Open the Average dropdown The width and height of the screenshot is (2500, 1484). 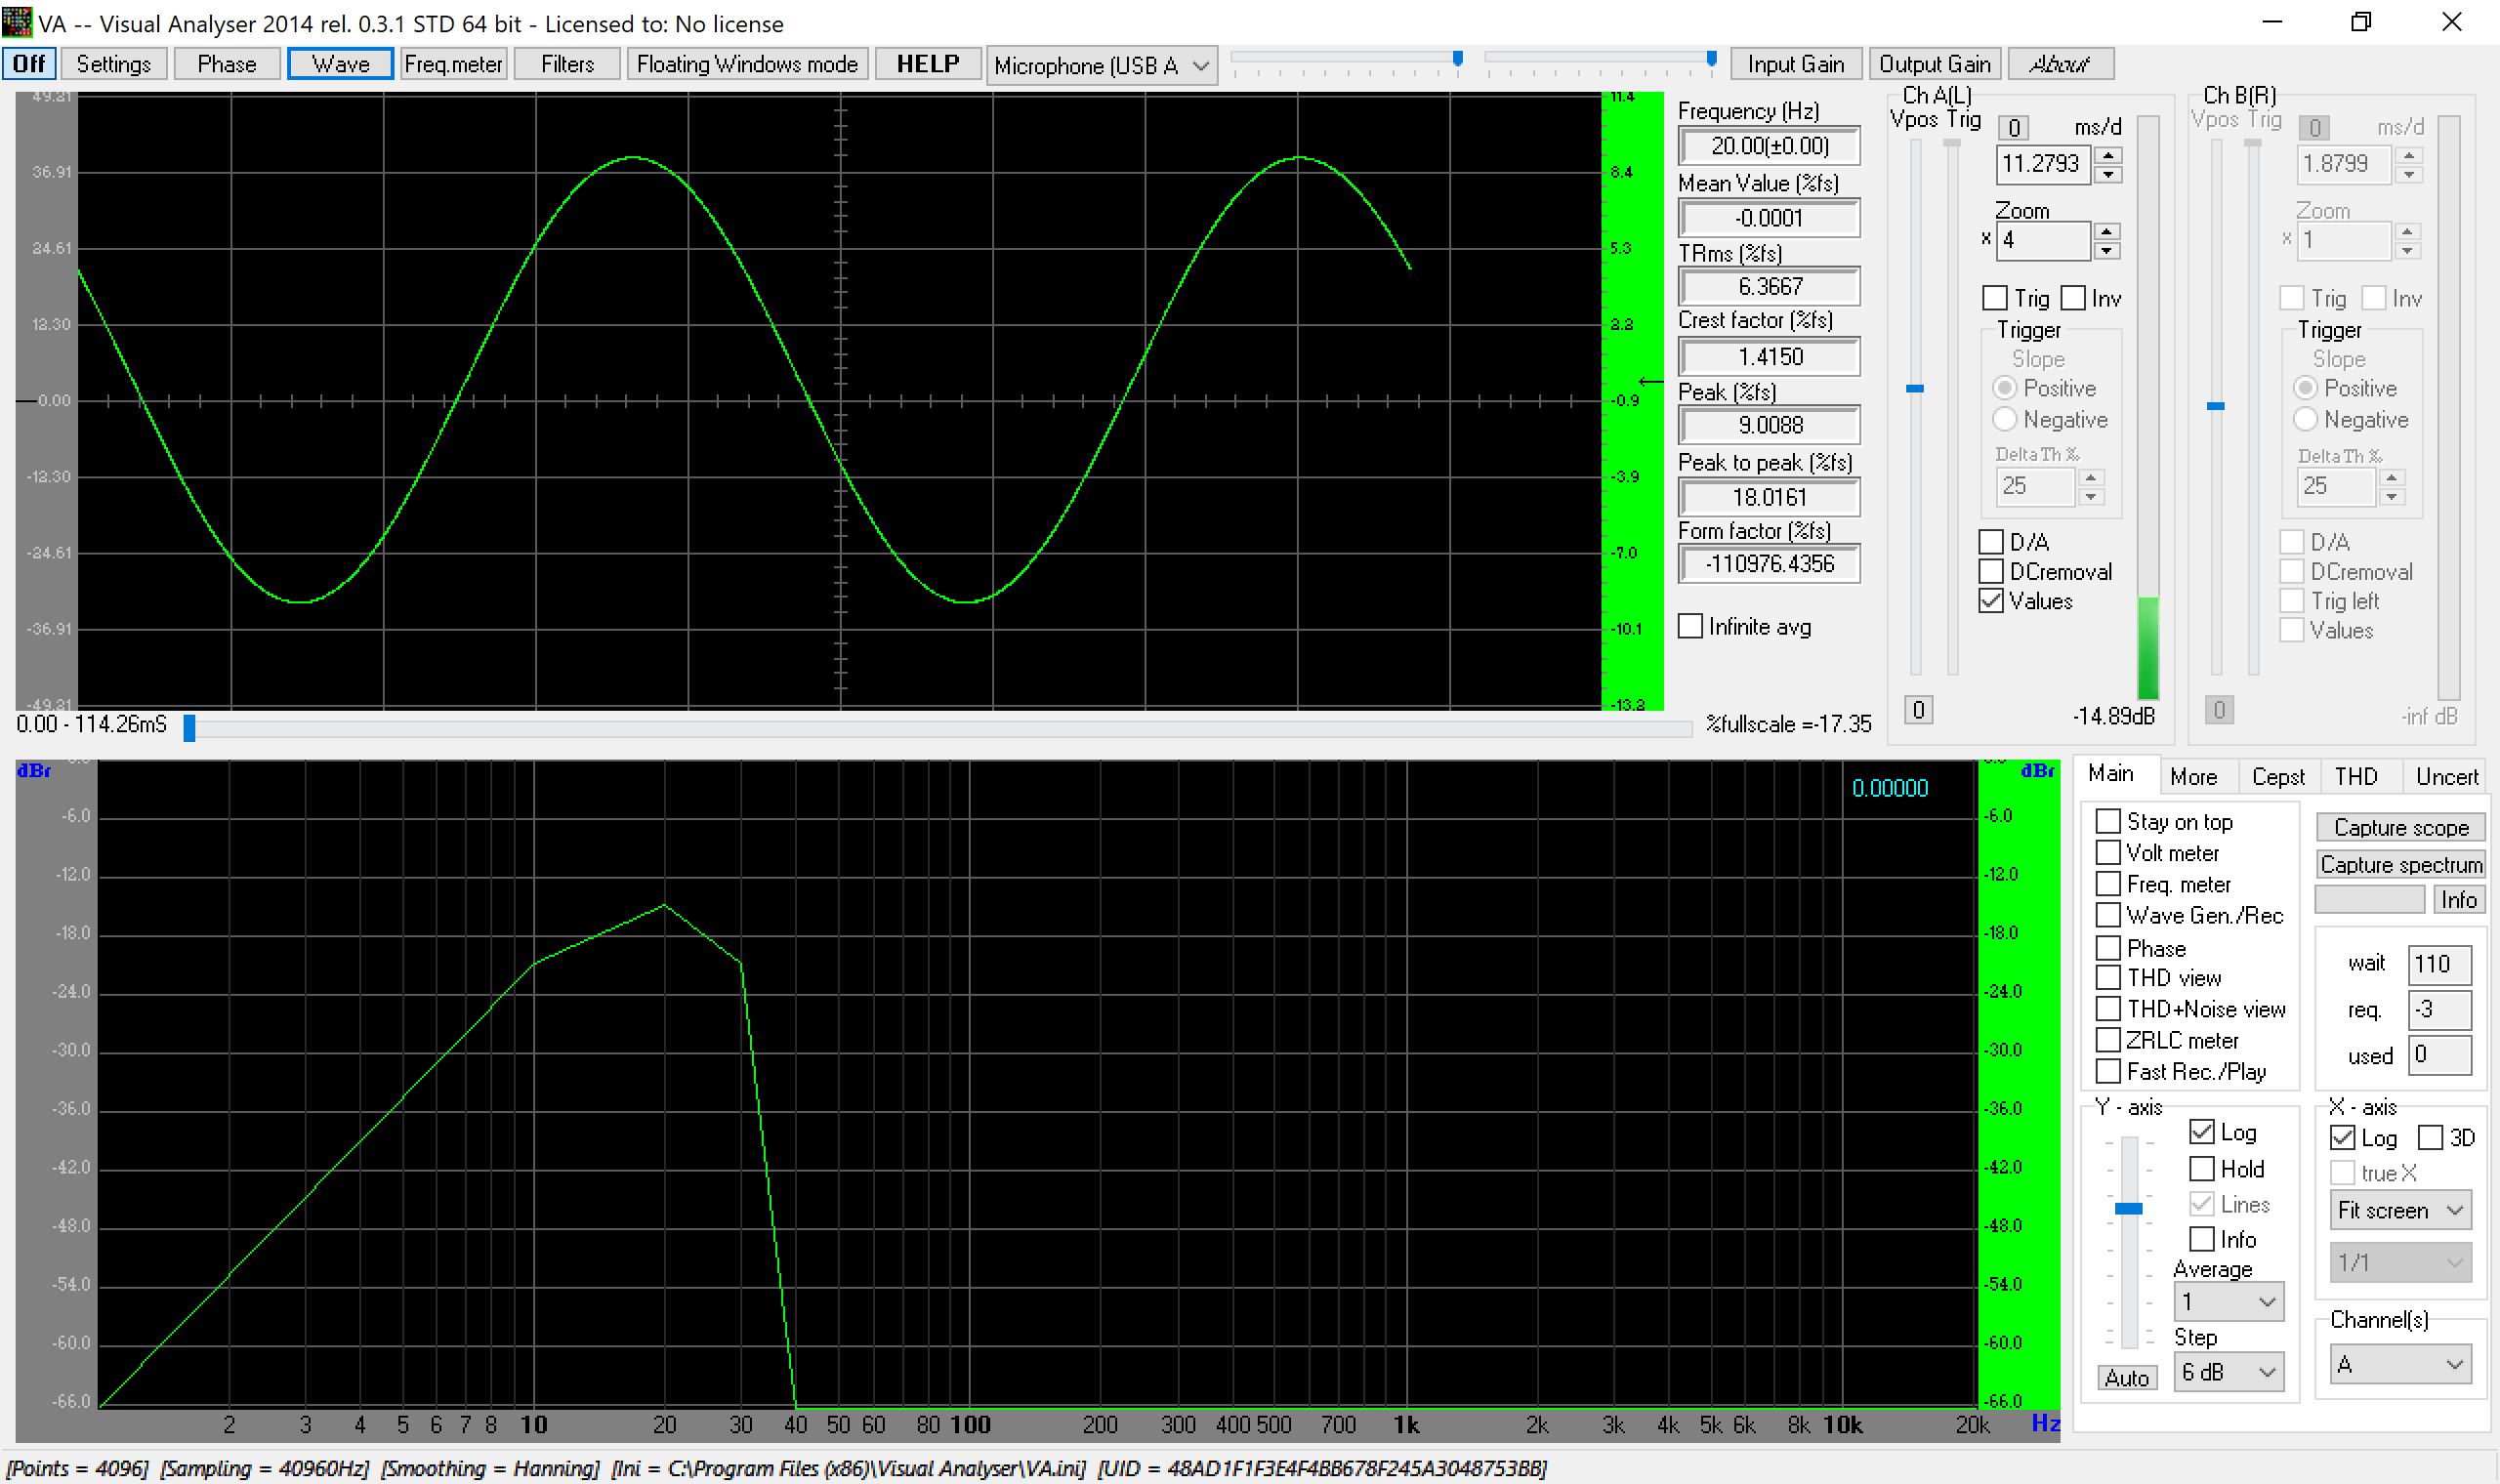point(2228,1301)
